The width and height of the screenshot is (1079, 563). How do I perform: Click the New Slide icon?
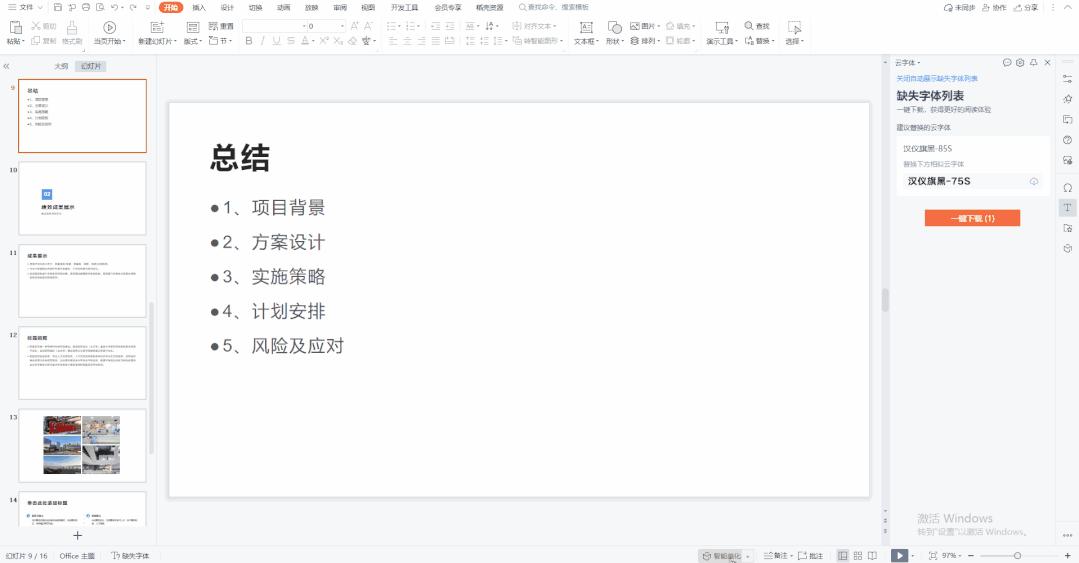(x=157, y=28)
